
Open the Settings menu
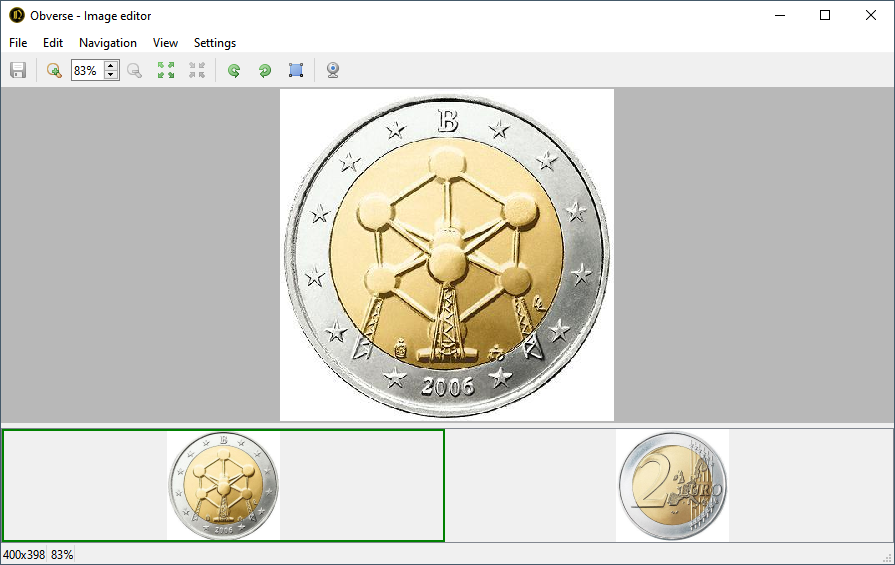click(215, 43)
